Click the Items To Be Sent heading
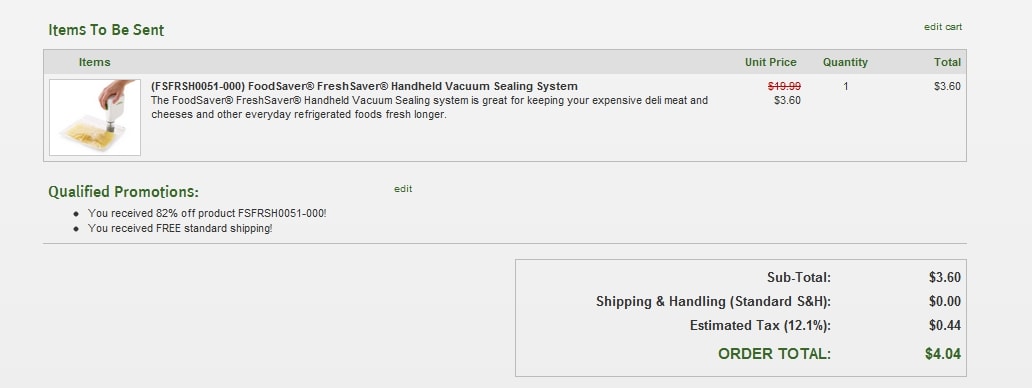 coord(106,30)
